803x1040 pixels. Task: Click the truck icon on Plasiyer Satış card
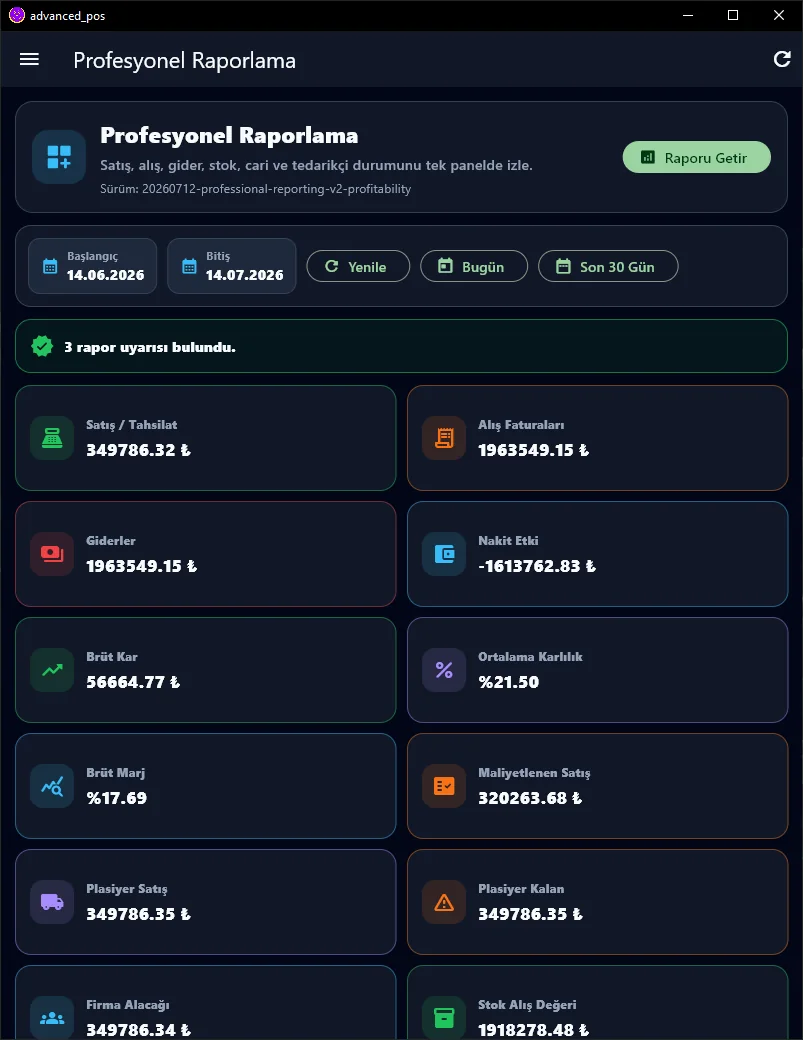[x=52, y=902]
